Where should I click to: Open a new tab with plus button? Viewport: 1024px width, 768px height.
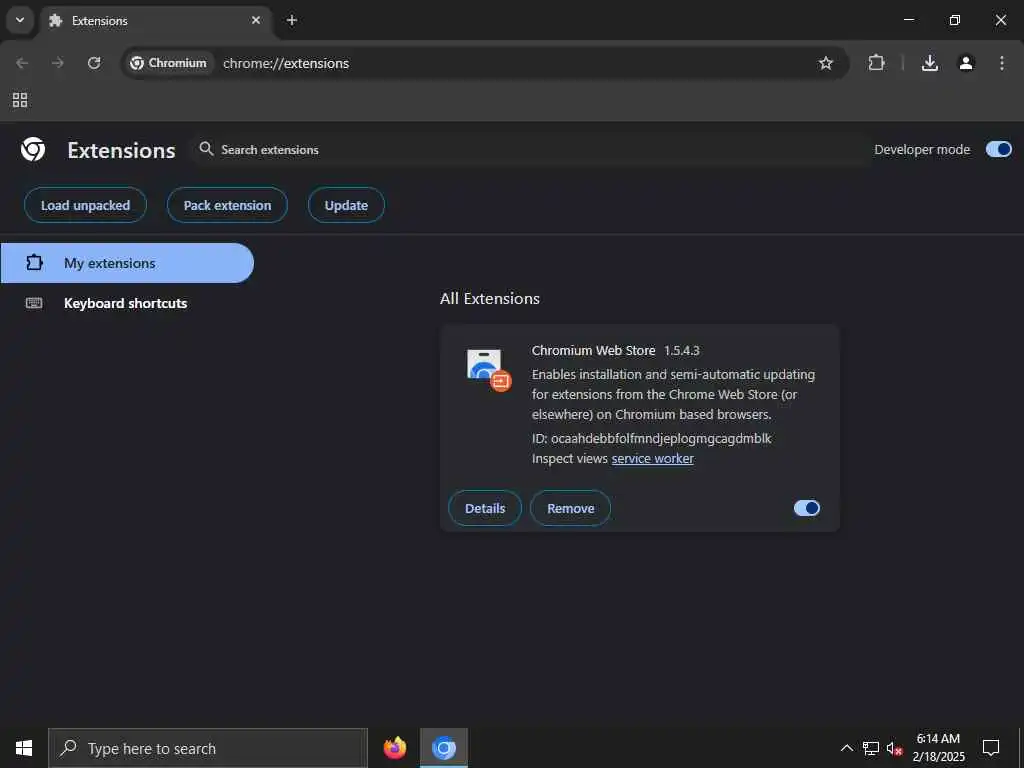(291, 20)
